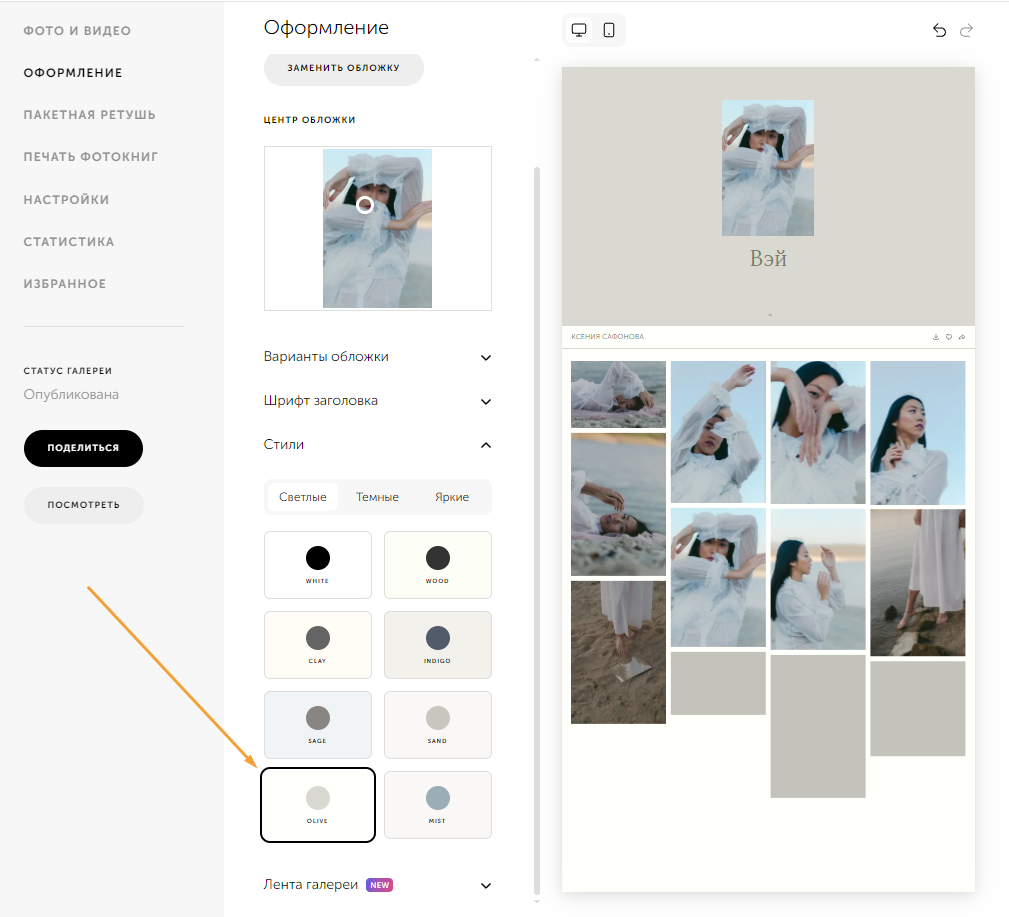Open the Оформление section
The image size is (1009, 917).
pos(73,73)
